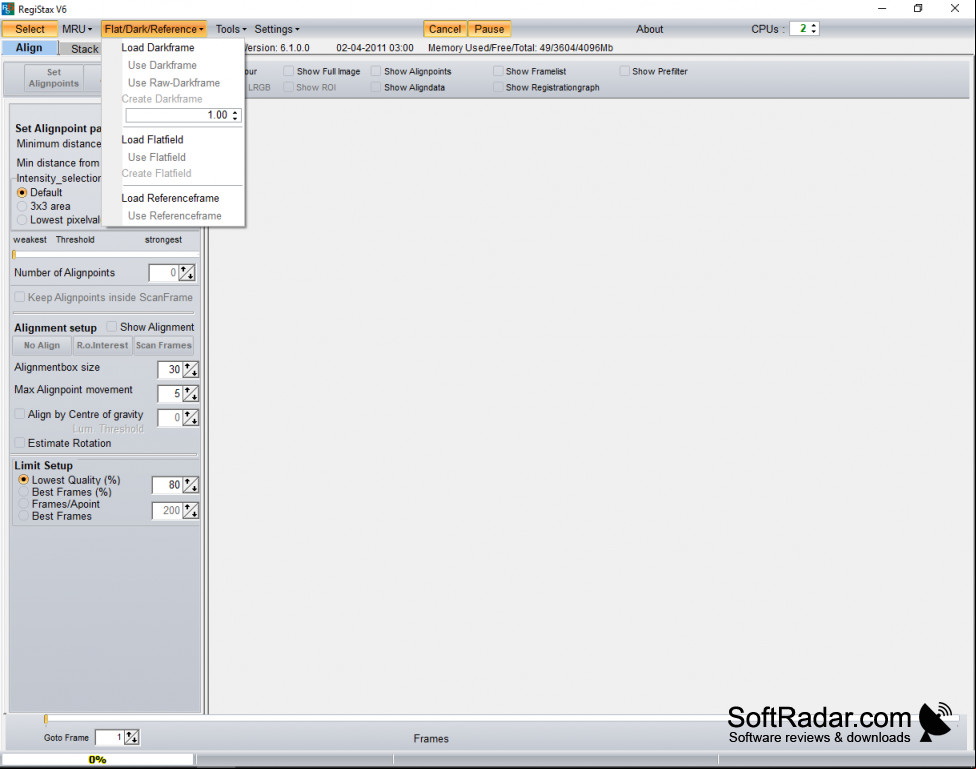Open the About item
976x769 pixels.
pyautogui.click(x=649, y=29)
